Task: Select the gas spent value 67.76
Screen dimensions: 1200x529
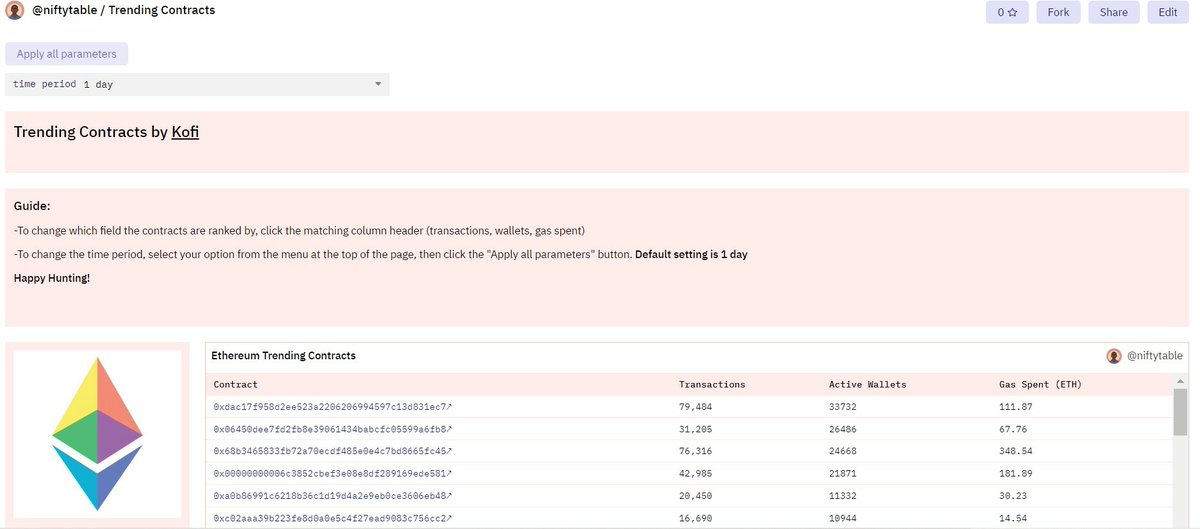Action: click(x=1012, y=429)
